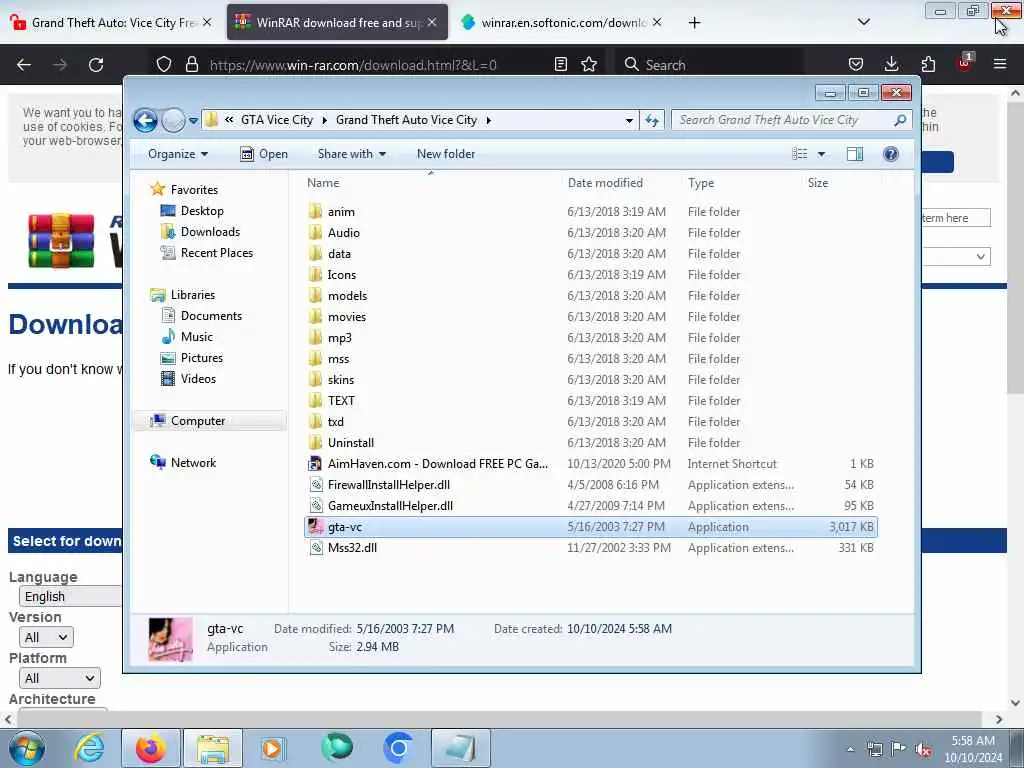Open Explorer help icon

click(891, 154)
